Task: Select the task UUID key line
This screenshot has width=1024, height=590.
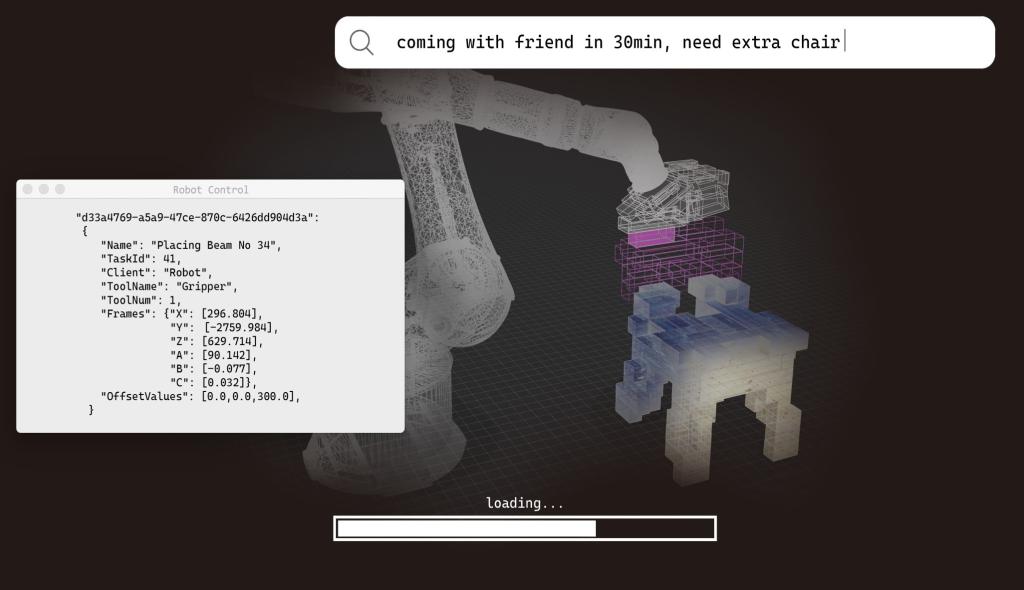Action: [197, 217]
